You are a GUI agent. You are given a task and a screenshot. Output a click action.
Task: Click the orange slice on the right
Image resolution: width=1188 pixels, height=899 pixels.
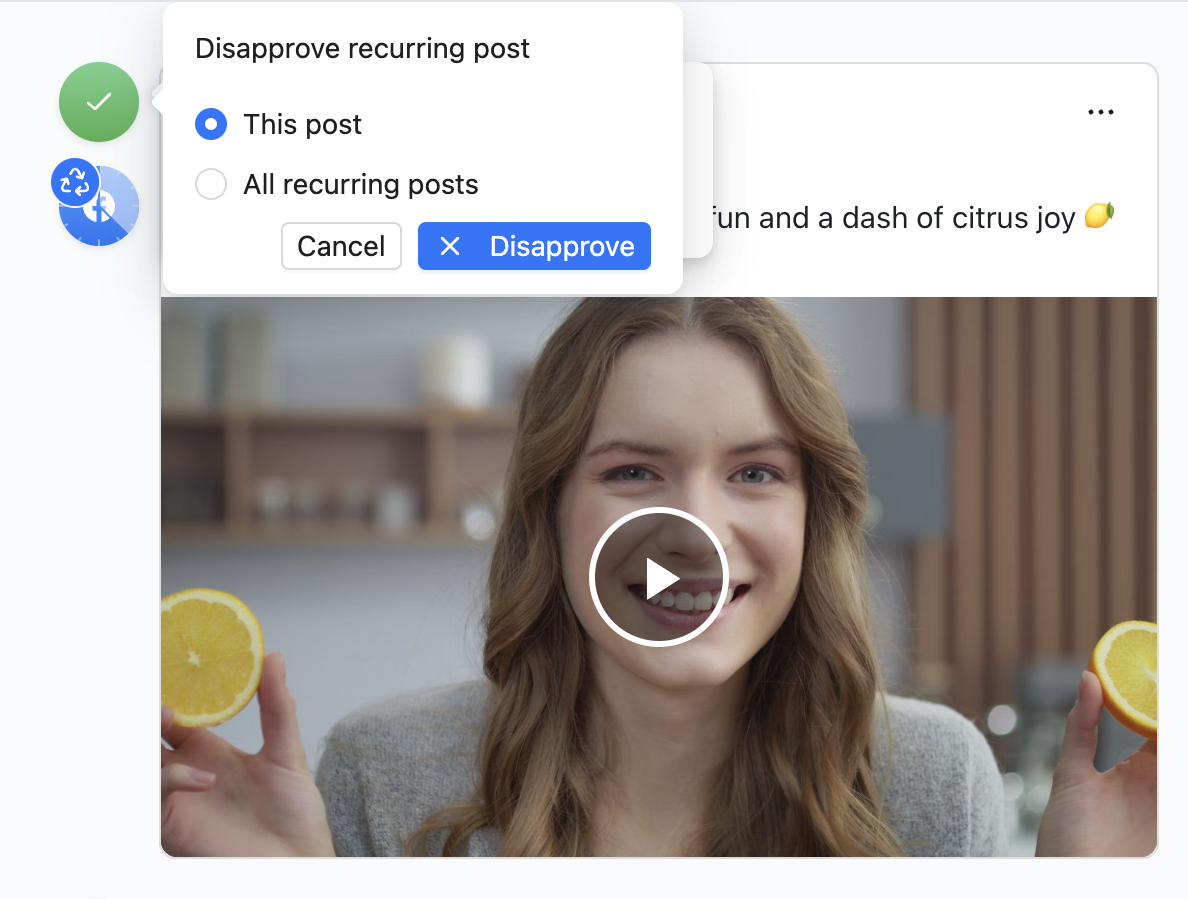pyautogui.click(x=1127, y=678)
